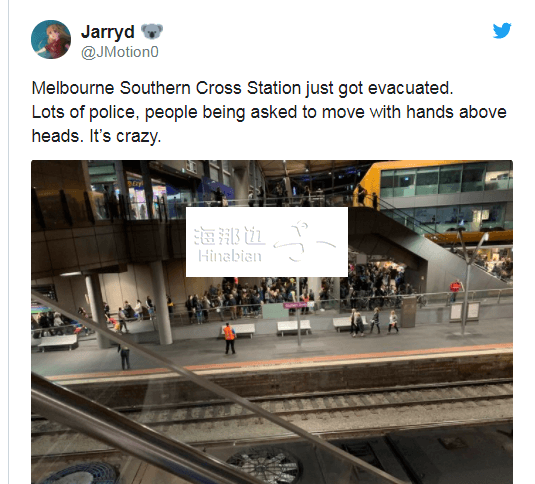Open the Jarryd display name link

point(108,32)
